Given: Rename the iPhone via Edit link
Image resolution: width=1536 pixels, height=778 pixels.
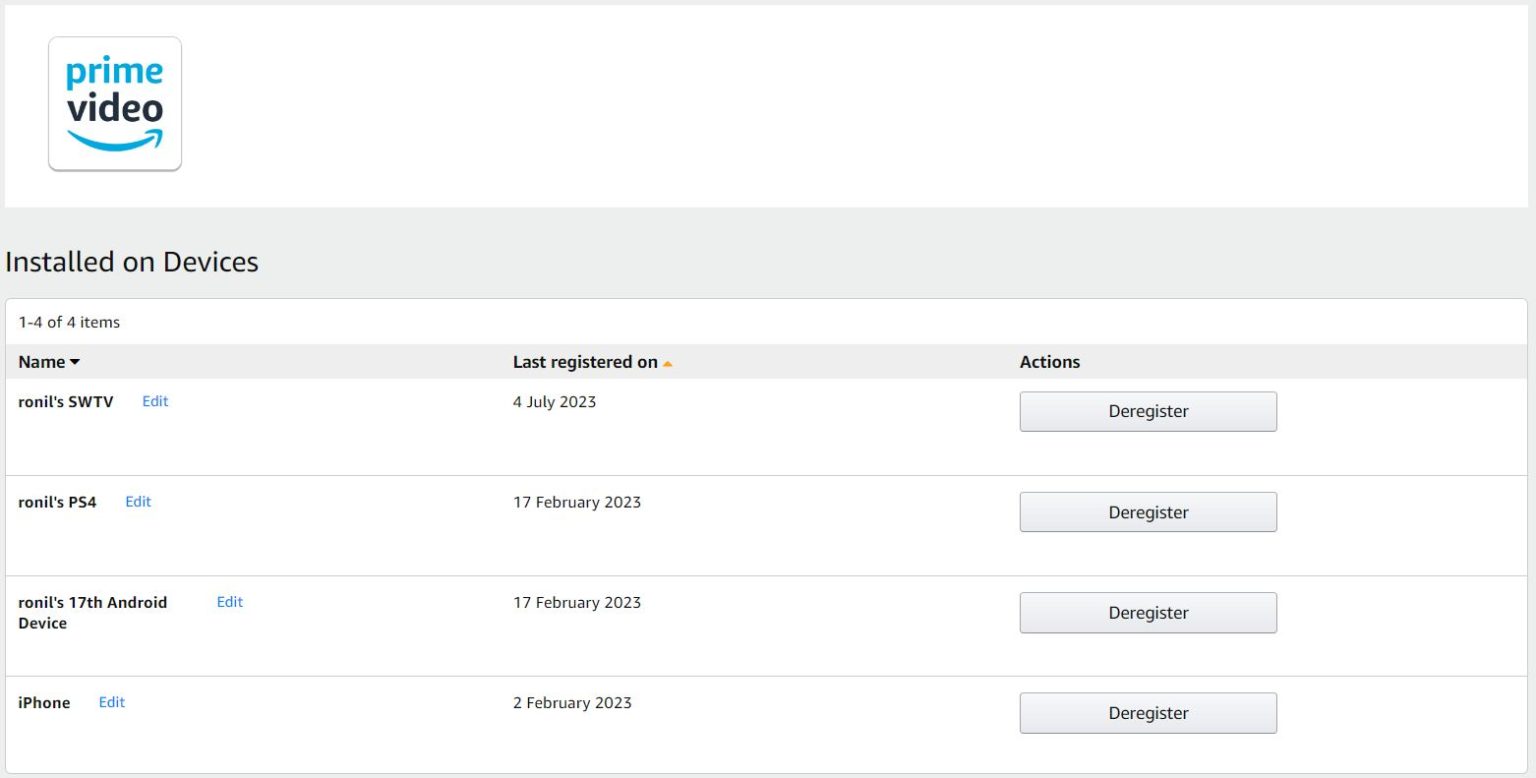Looking at the screenshot, I should click(x=112, y=702).
